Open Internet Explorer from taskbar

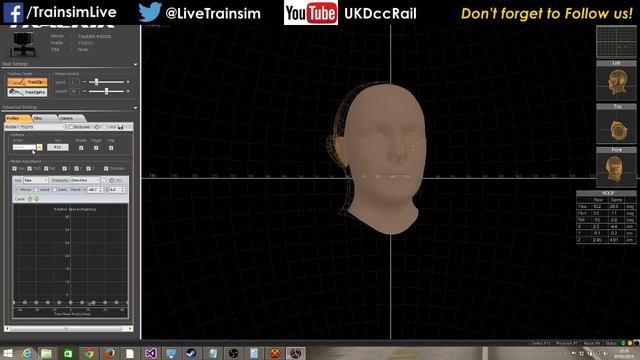tap(27, 353)
